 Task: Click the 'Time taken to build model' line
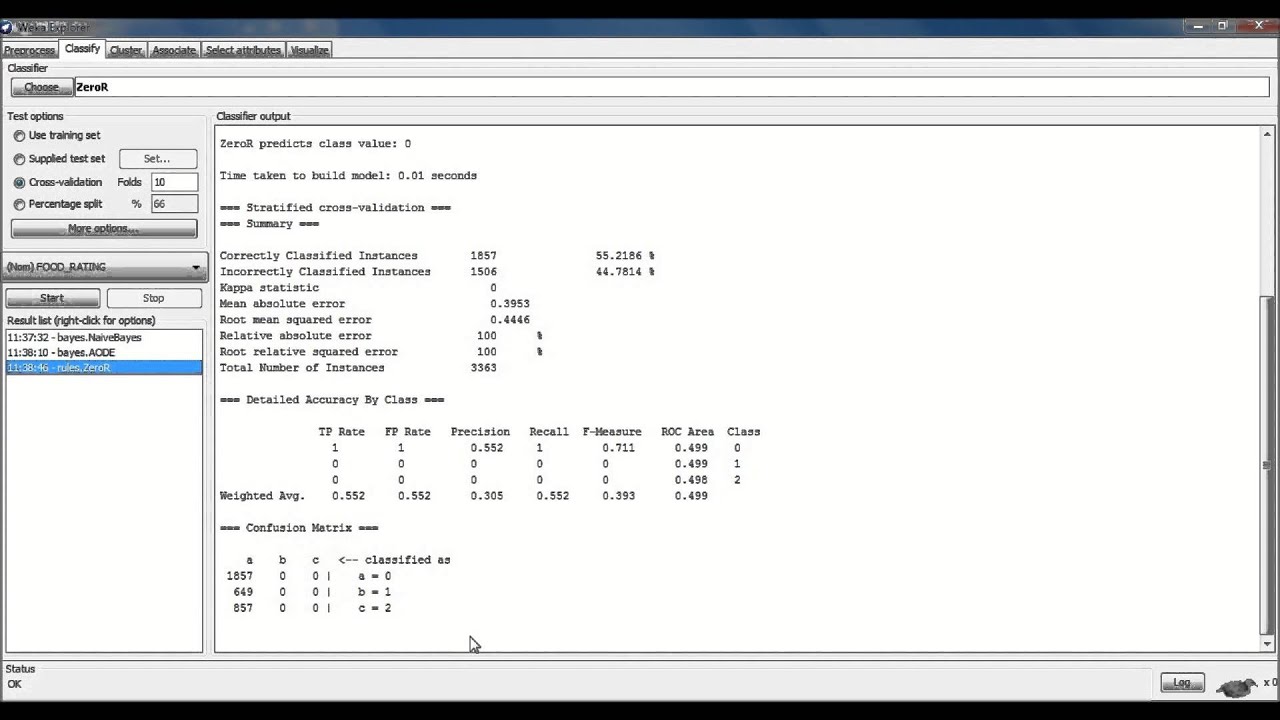(x=348, y=176)
